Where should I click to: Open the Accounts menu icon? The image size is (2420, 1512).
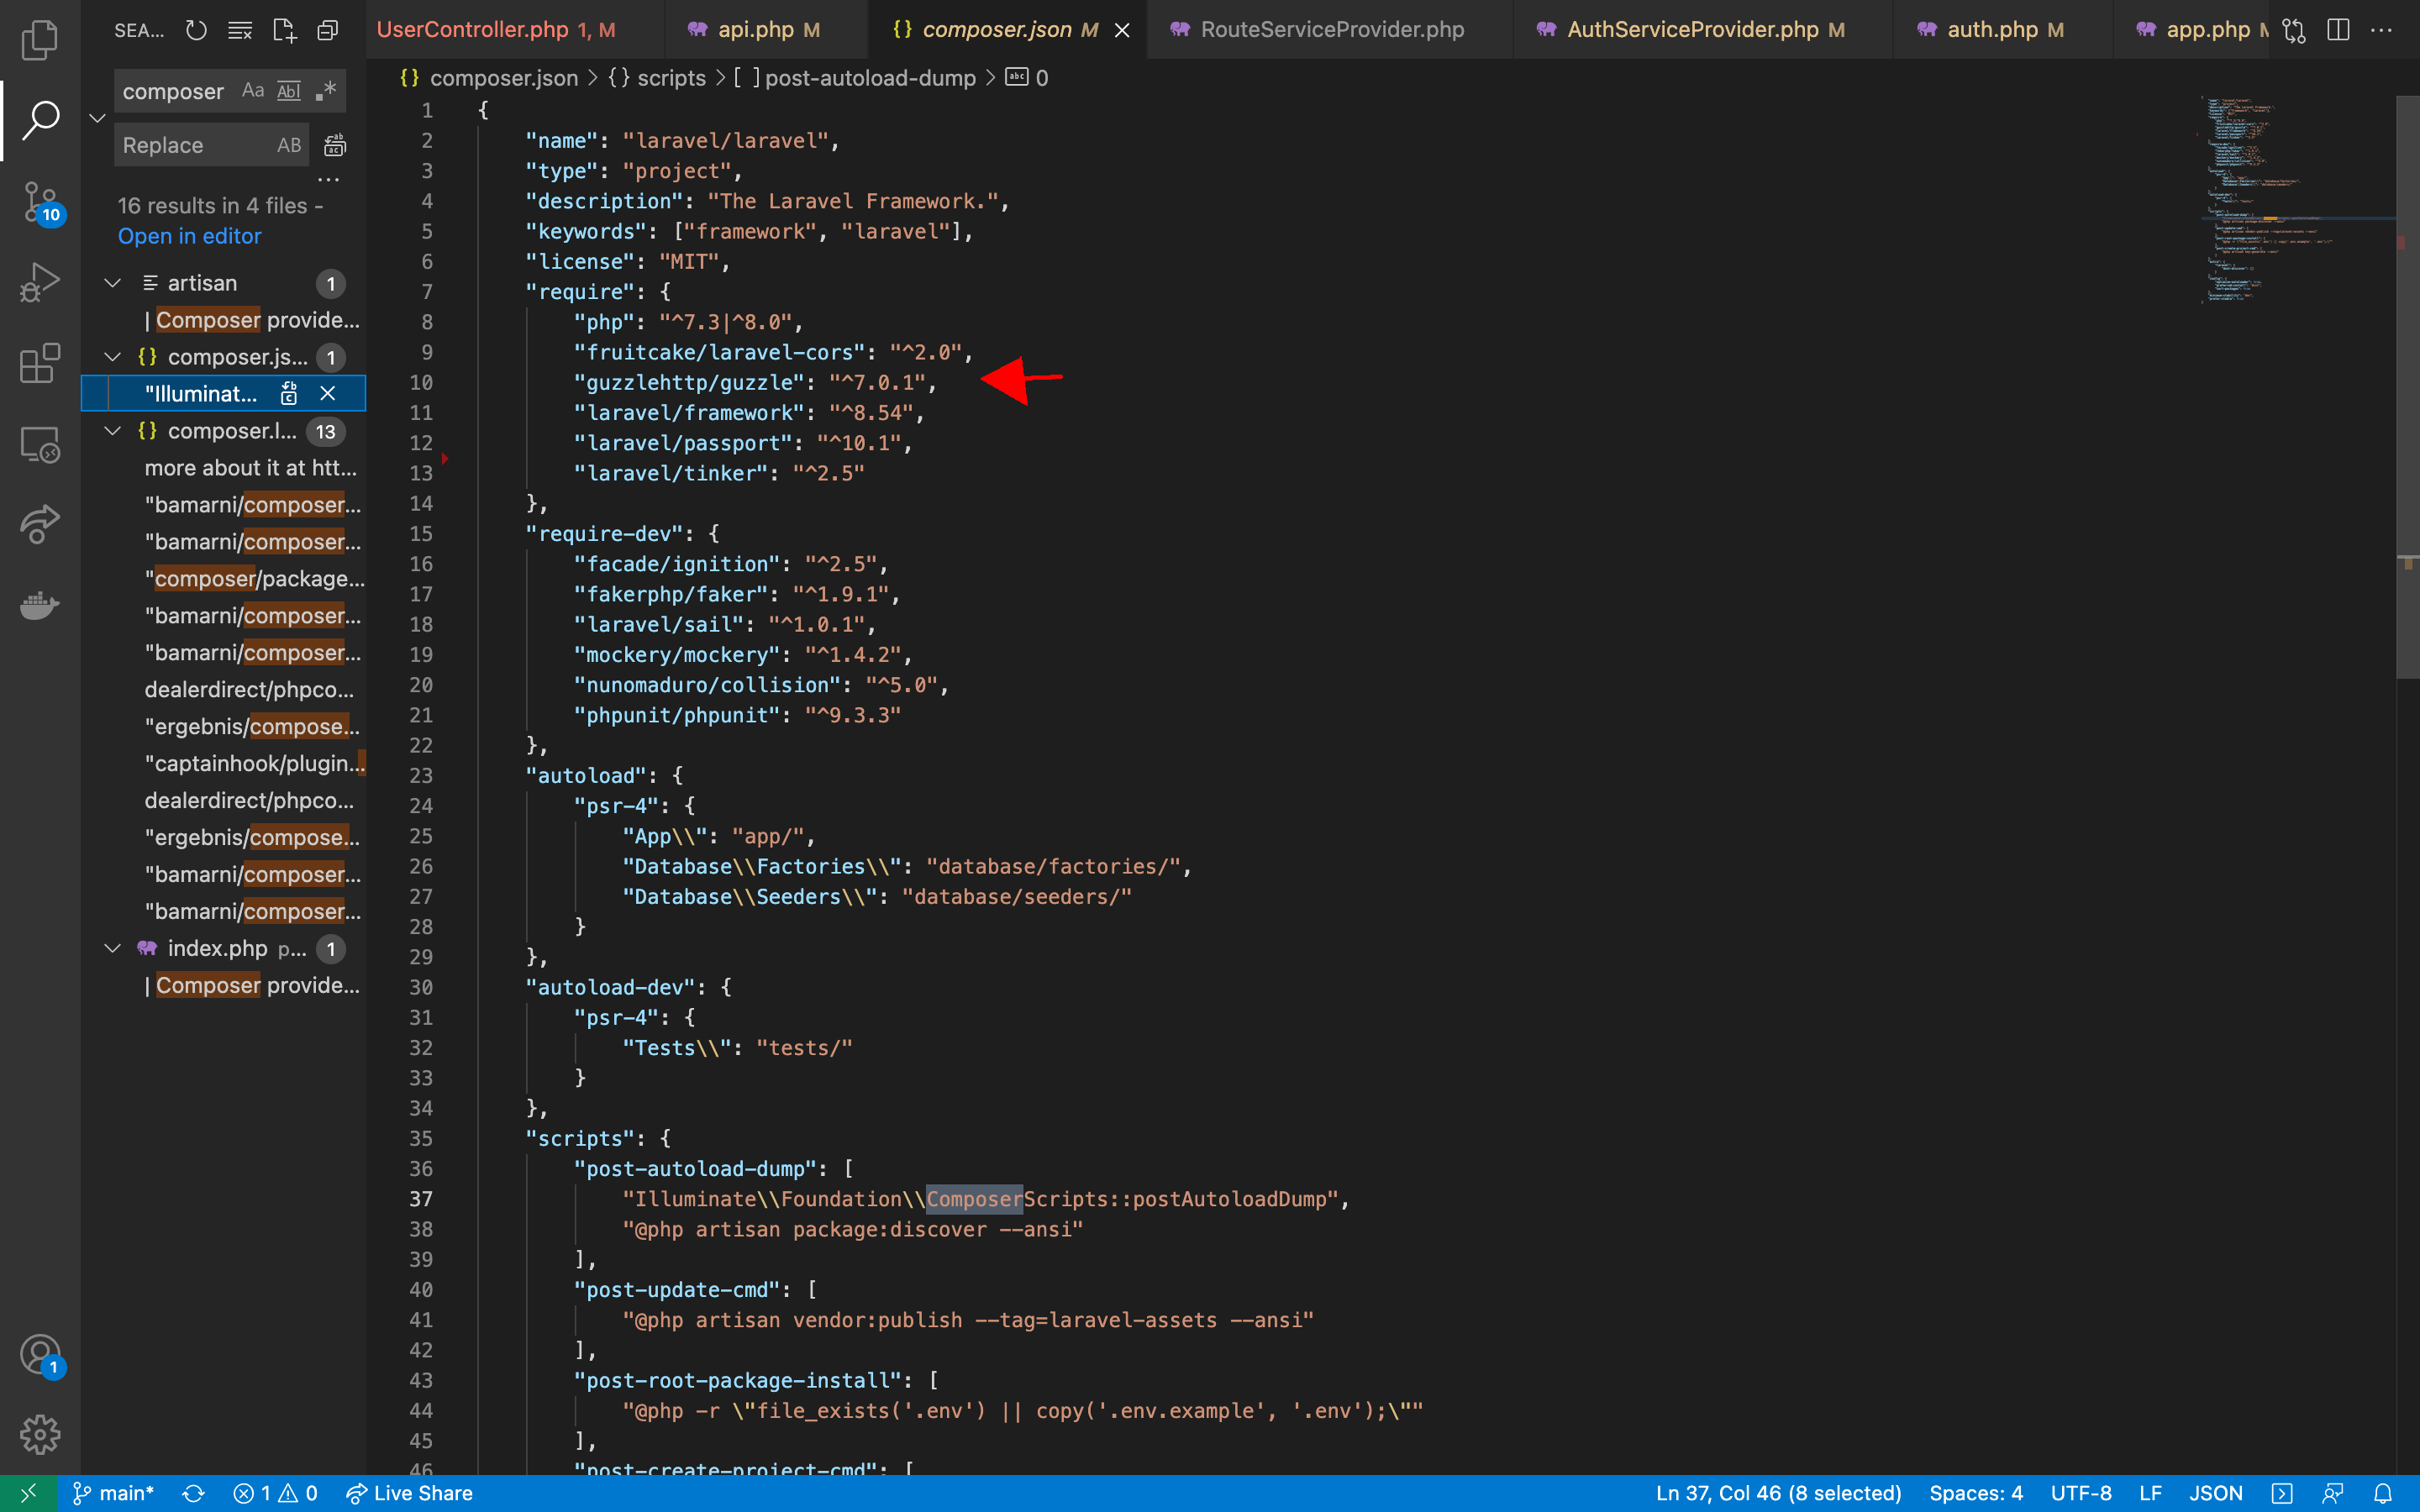[40, 1356]
